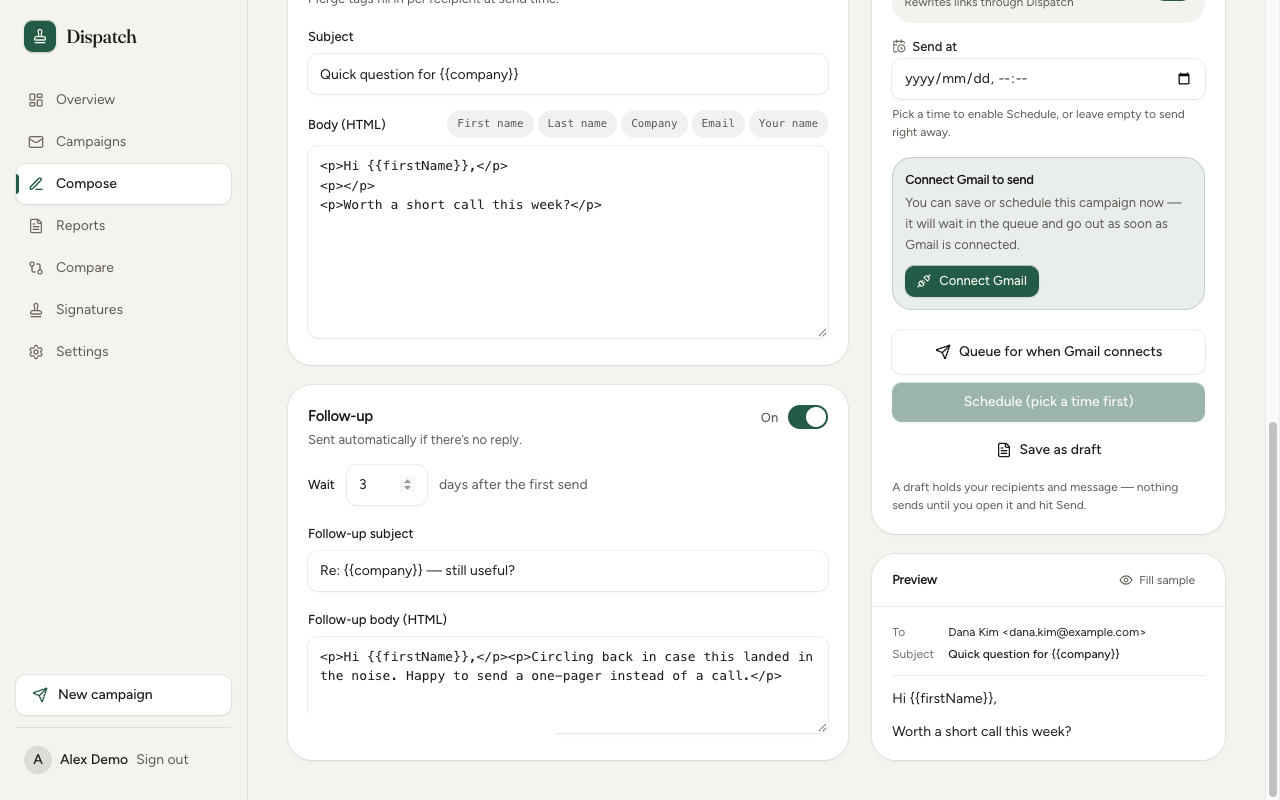Turn off the Follow-up toggle
The width and height of the screenshot is (1280, 800).
tap(808, 417)
